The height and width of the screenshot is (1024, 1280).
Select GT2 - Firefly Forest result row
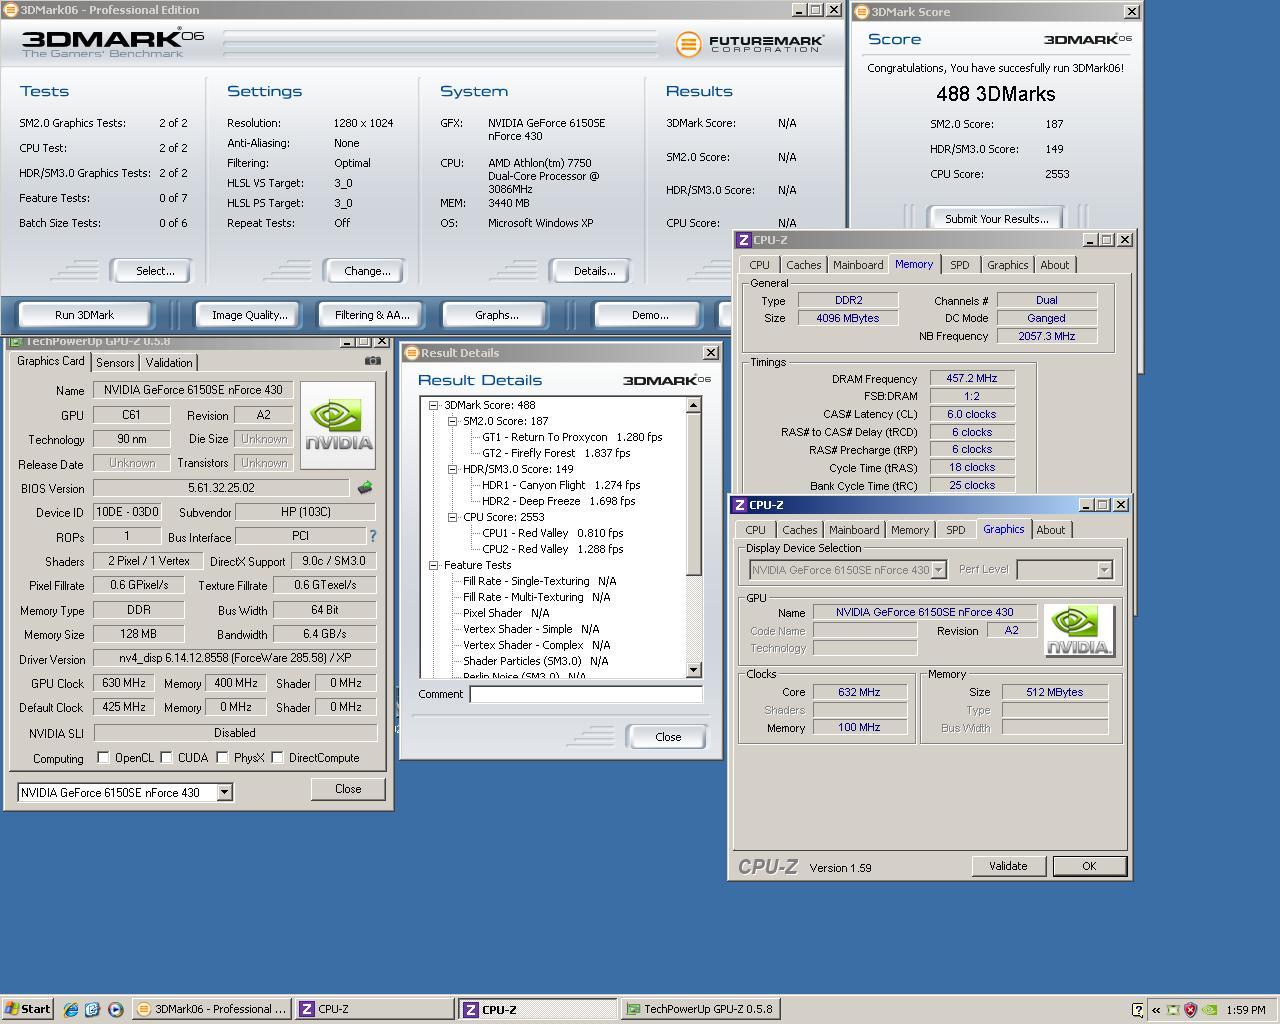(x=556, y=453)
